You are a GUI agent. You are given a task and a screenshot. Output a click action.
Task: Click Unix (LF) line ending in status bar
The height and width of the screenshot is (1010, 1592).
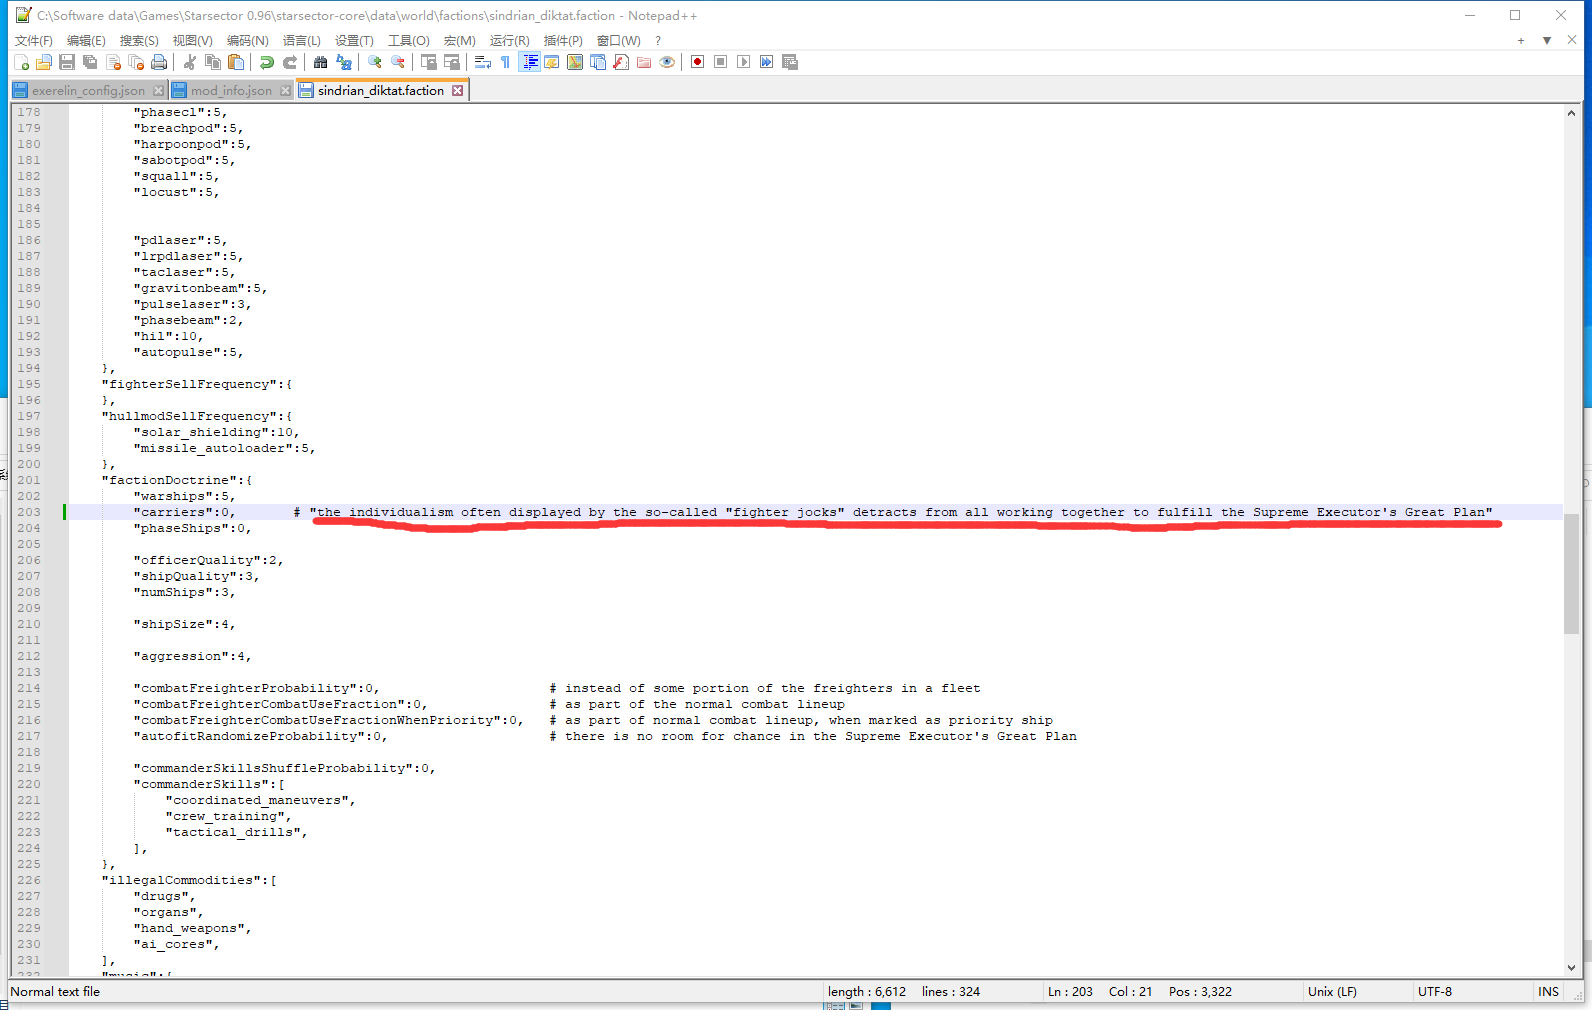1332,992
